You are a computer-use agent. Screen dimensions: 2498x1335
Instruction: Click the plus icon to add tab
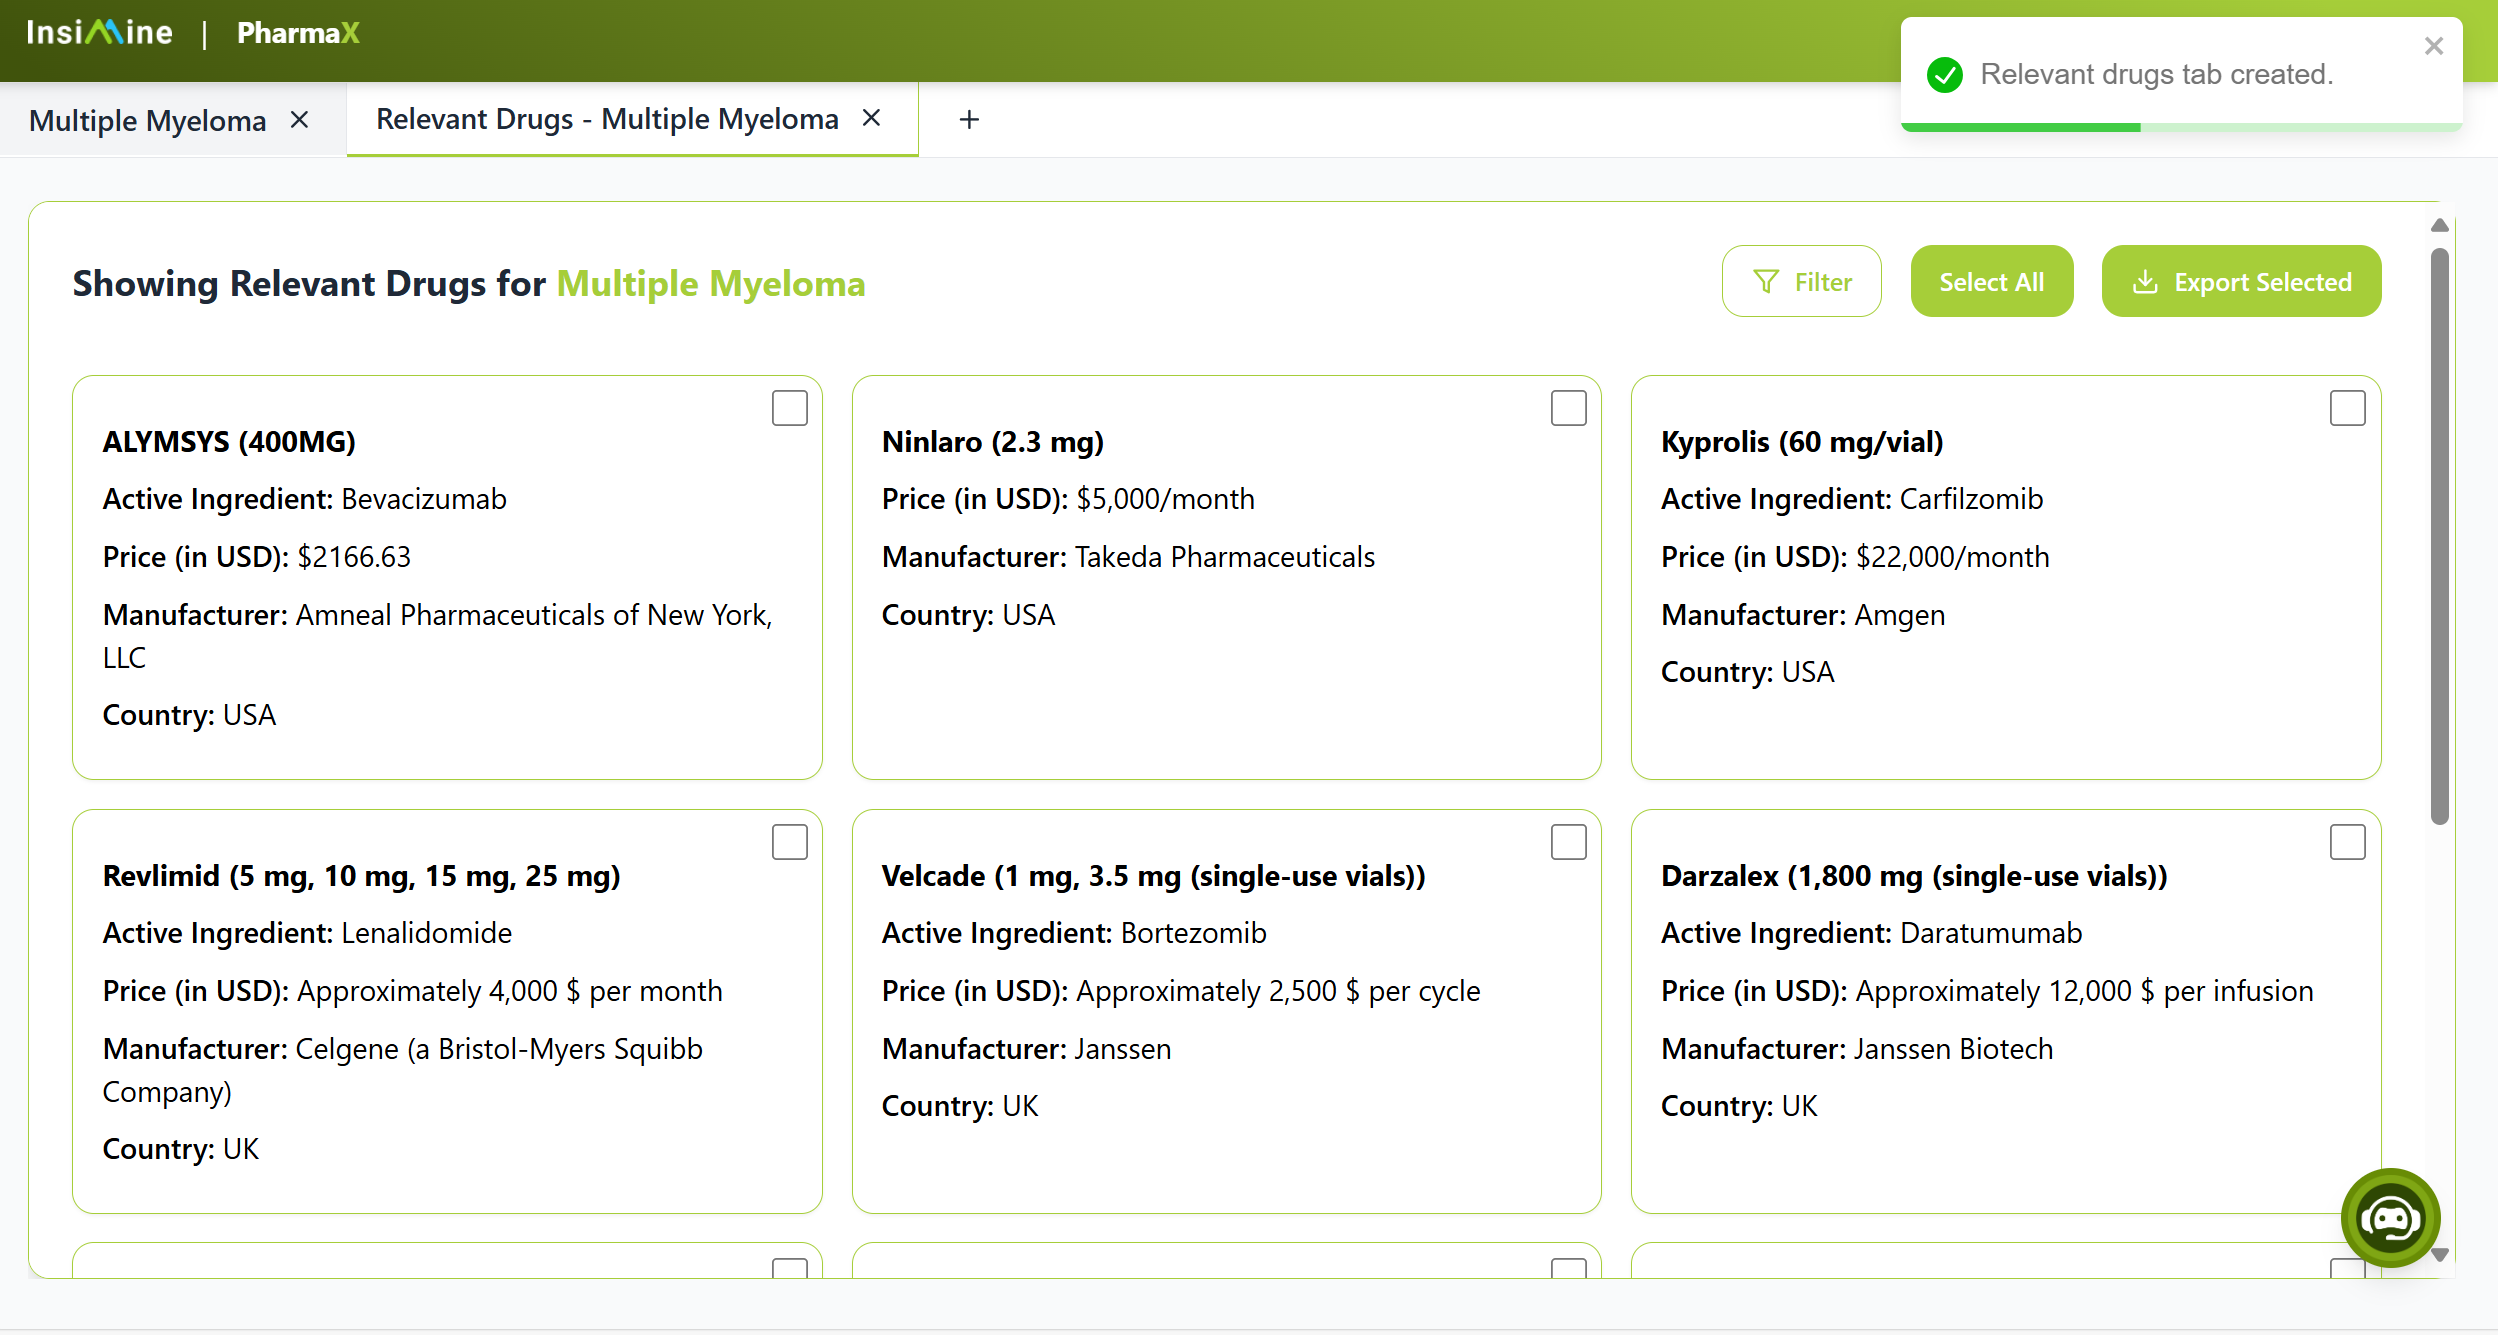(968, 120)
